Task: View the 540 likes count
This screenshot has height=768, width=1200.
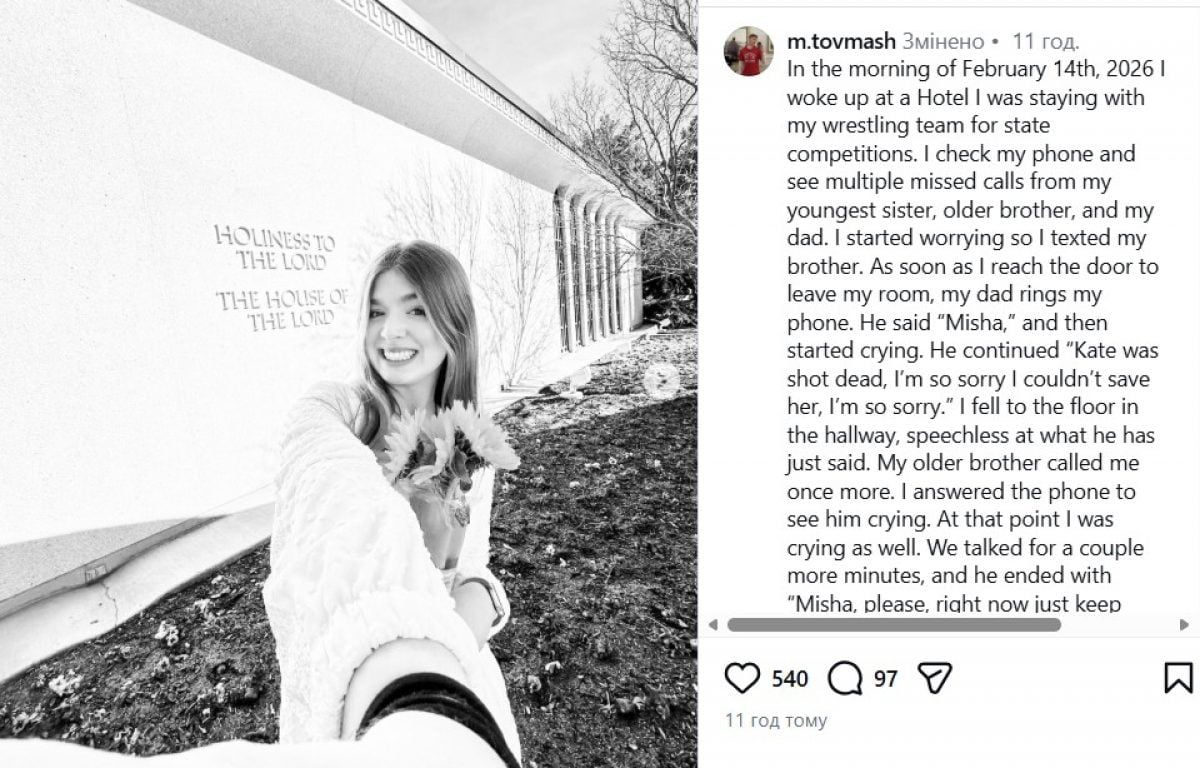Action: (x=790, y=679)
